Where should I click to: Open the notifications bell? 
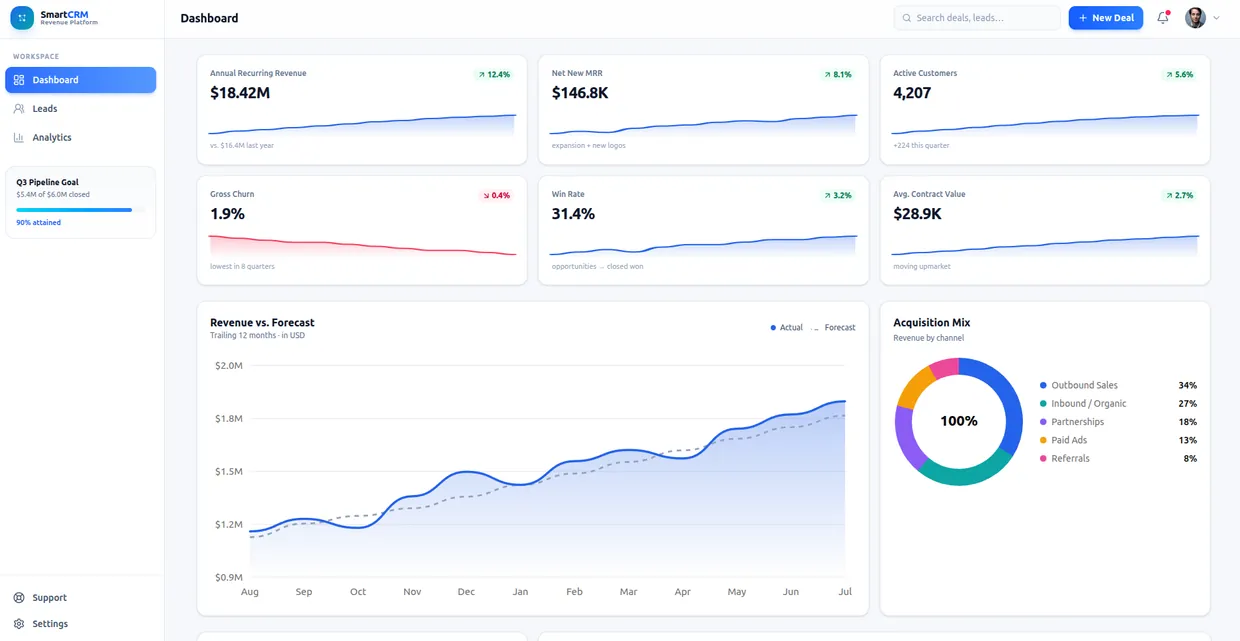click(1163, 18)
